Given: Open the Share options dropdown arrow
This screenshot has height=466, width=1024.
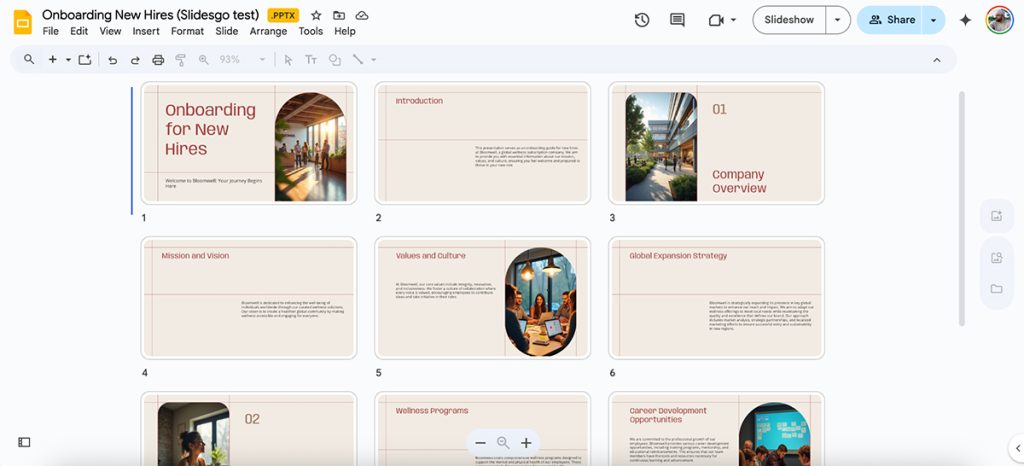Looking at the screenshot, I should (933, 20).
